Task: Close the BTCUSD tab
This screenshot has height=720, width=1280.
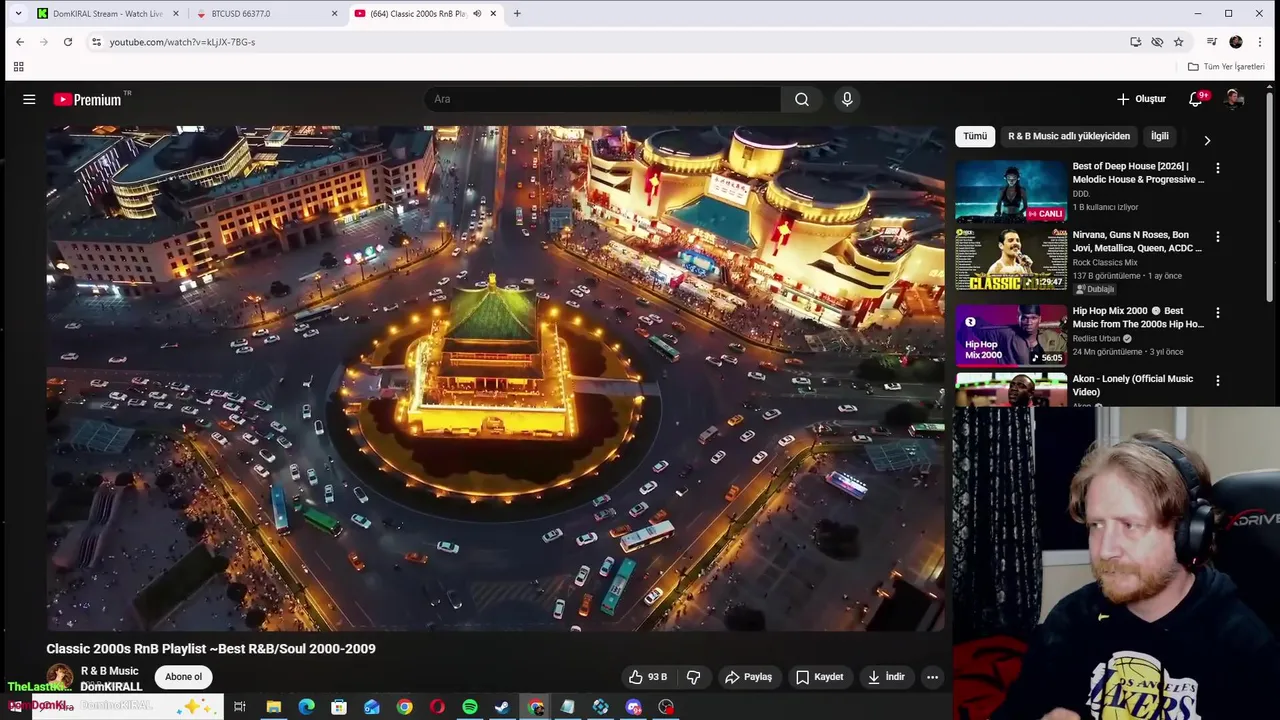Action: pyautogui.click(x=335, y=14)
